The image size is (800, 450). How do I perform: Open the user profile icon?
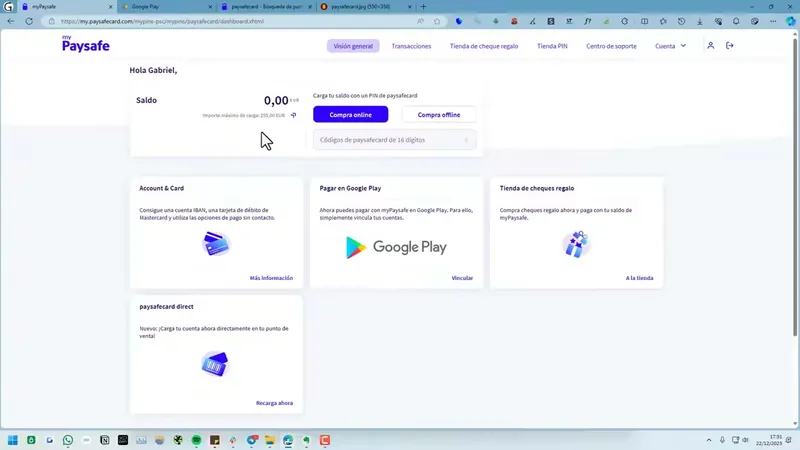[710, 45]
